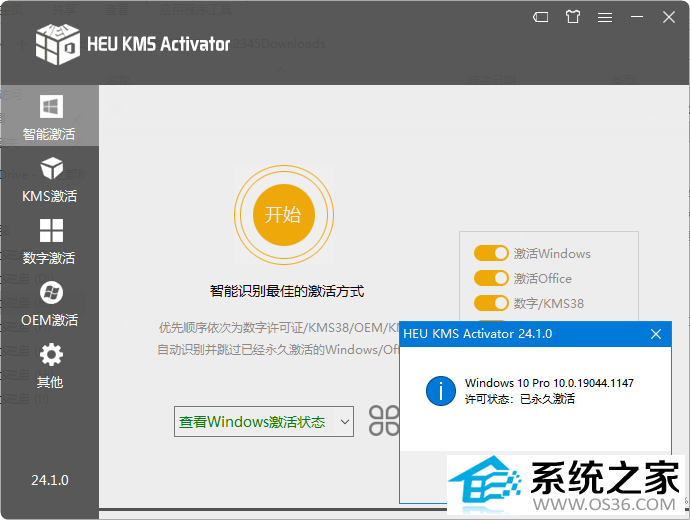Open the 其他 settings tab

tap(49, 366)
